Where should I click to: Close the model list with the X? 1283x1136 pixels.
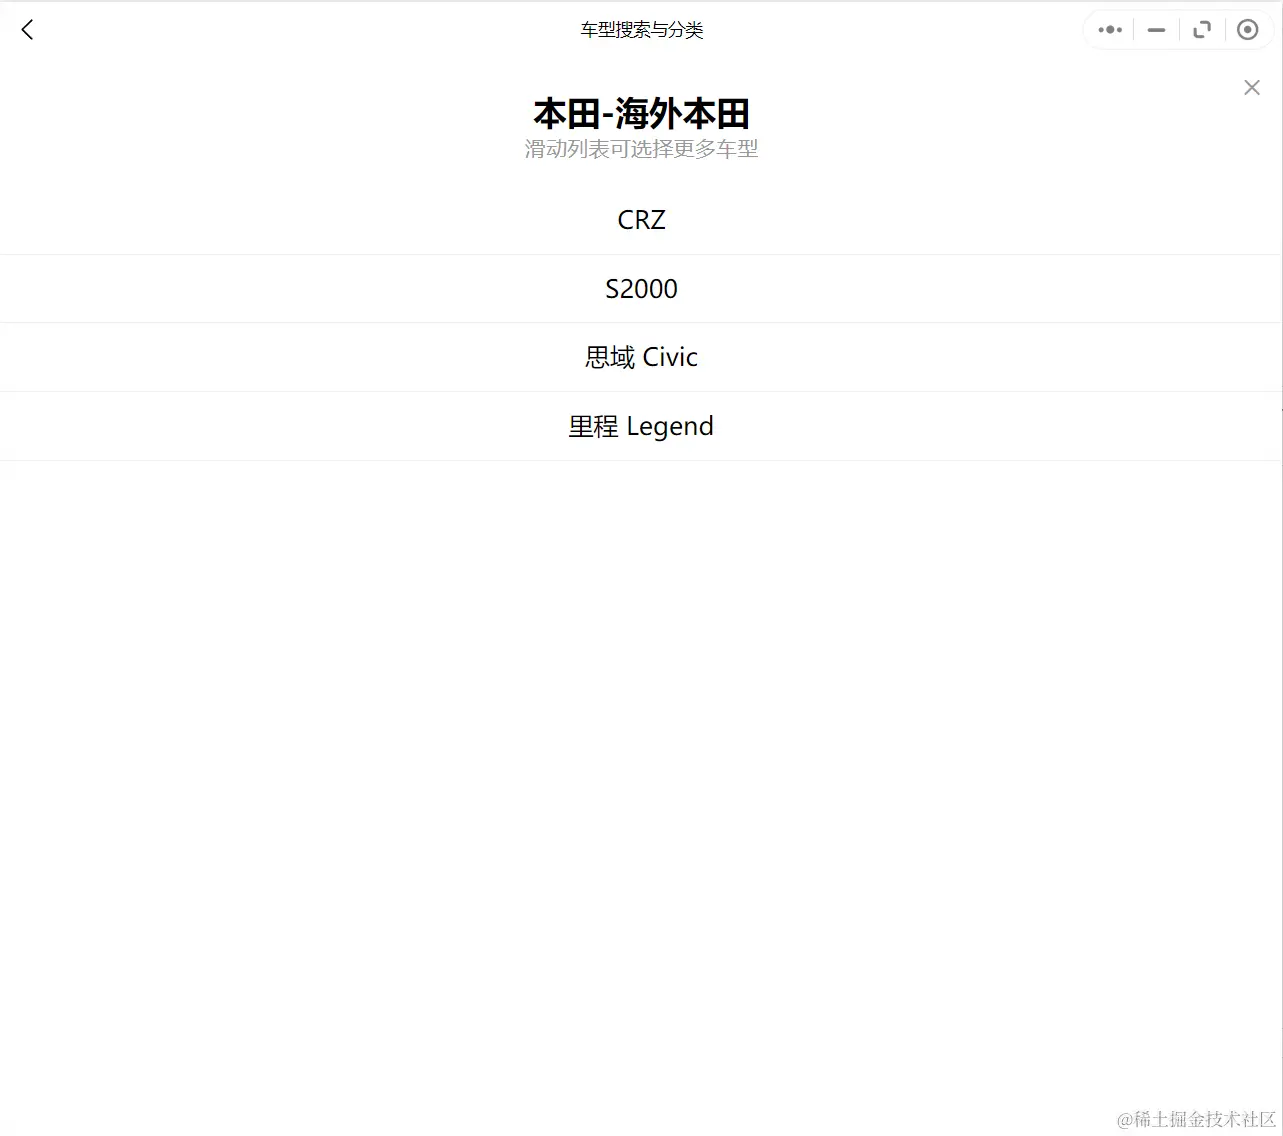(1252, 88)
